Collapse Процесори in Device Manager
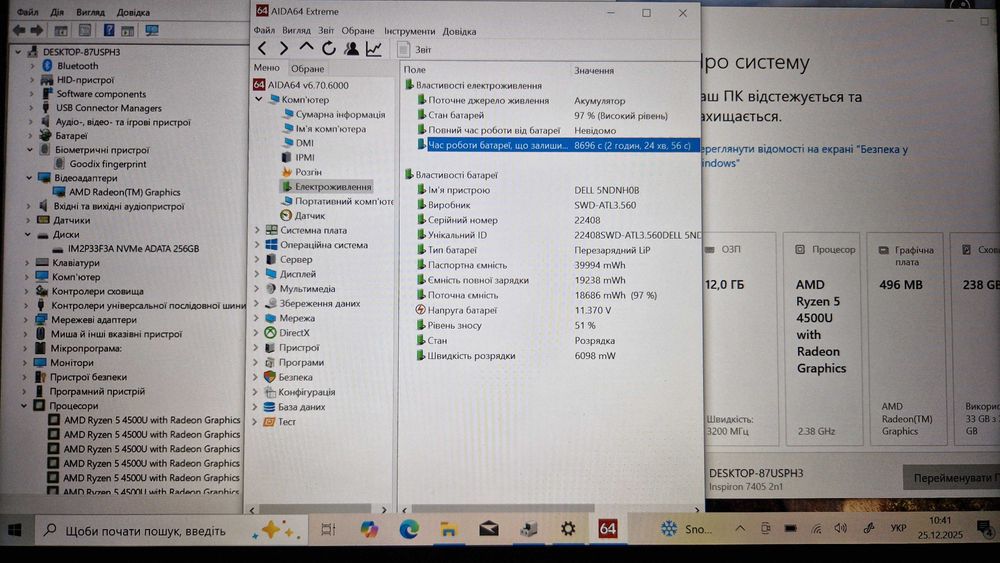 [24, 406]
